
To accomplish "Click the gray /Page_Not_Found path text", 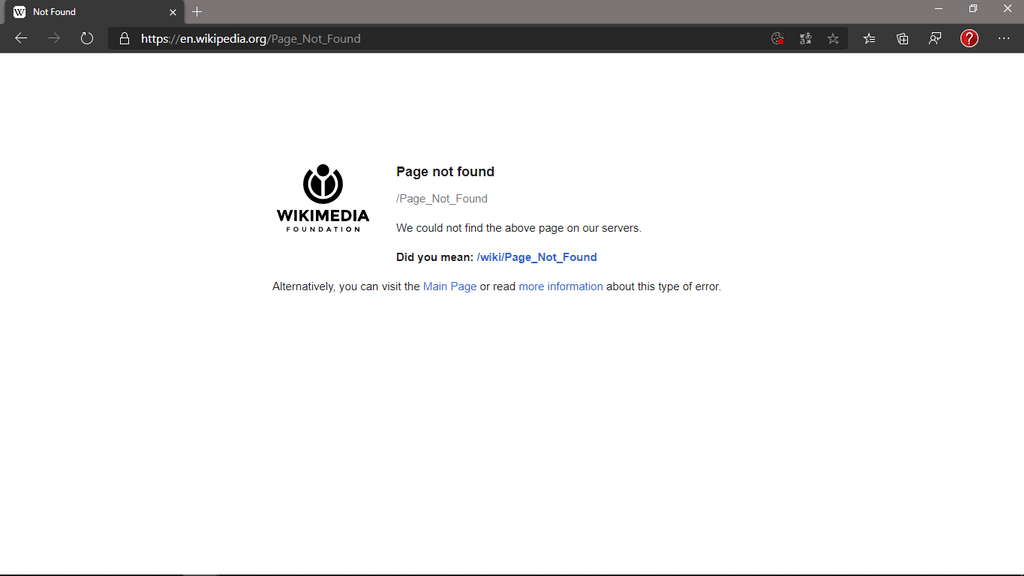I will pyautogui.click(x=441, y=199).
